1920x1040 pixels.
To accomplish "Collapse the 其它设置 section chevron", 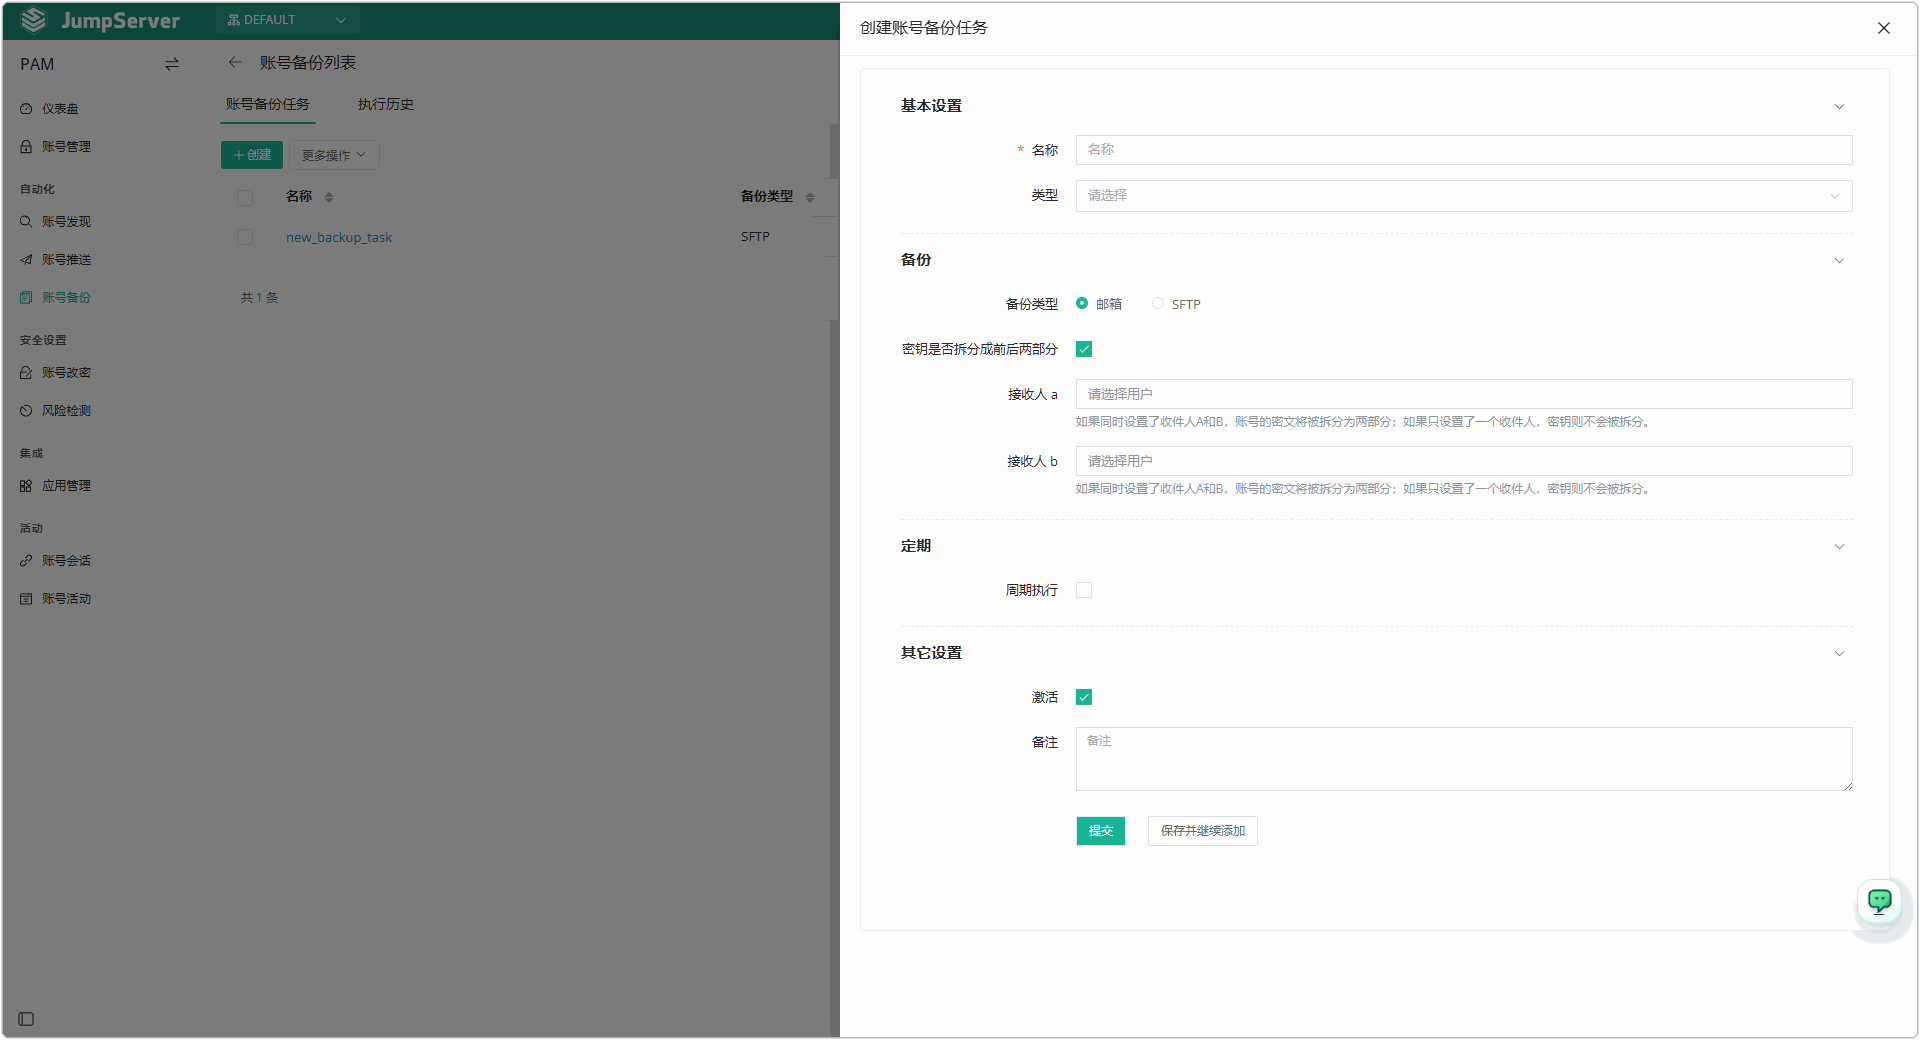I will (x=1839, y=654).
